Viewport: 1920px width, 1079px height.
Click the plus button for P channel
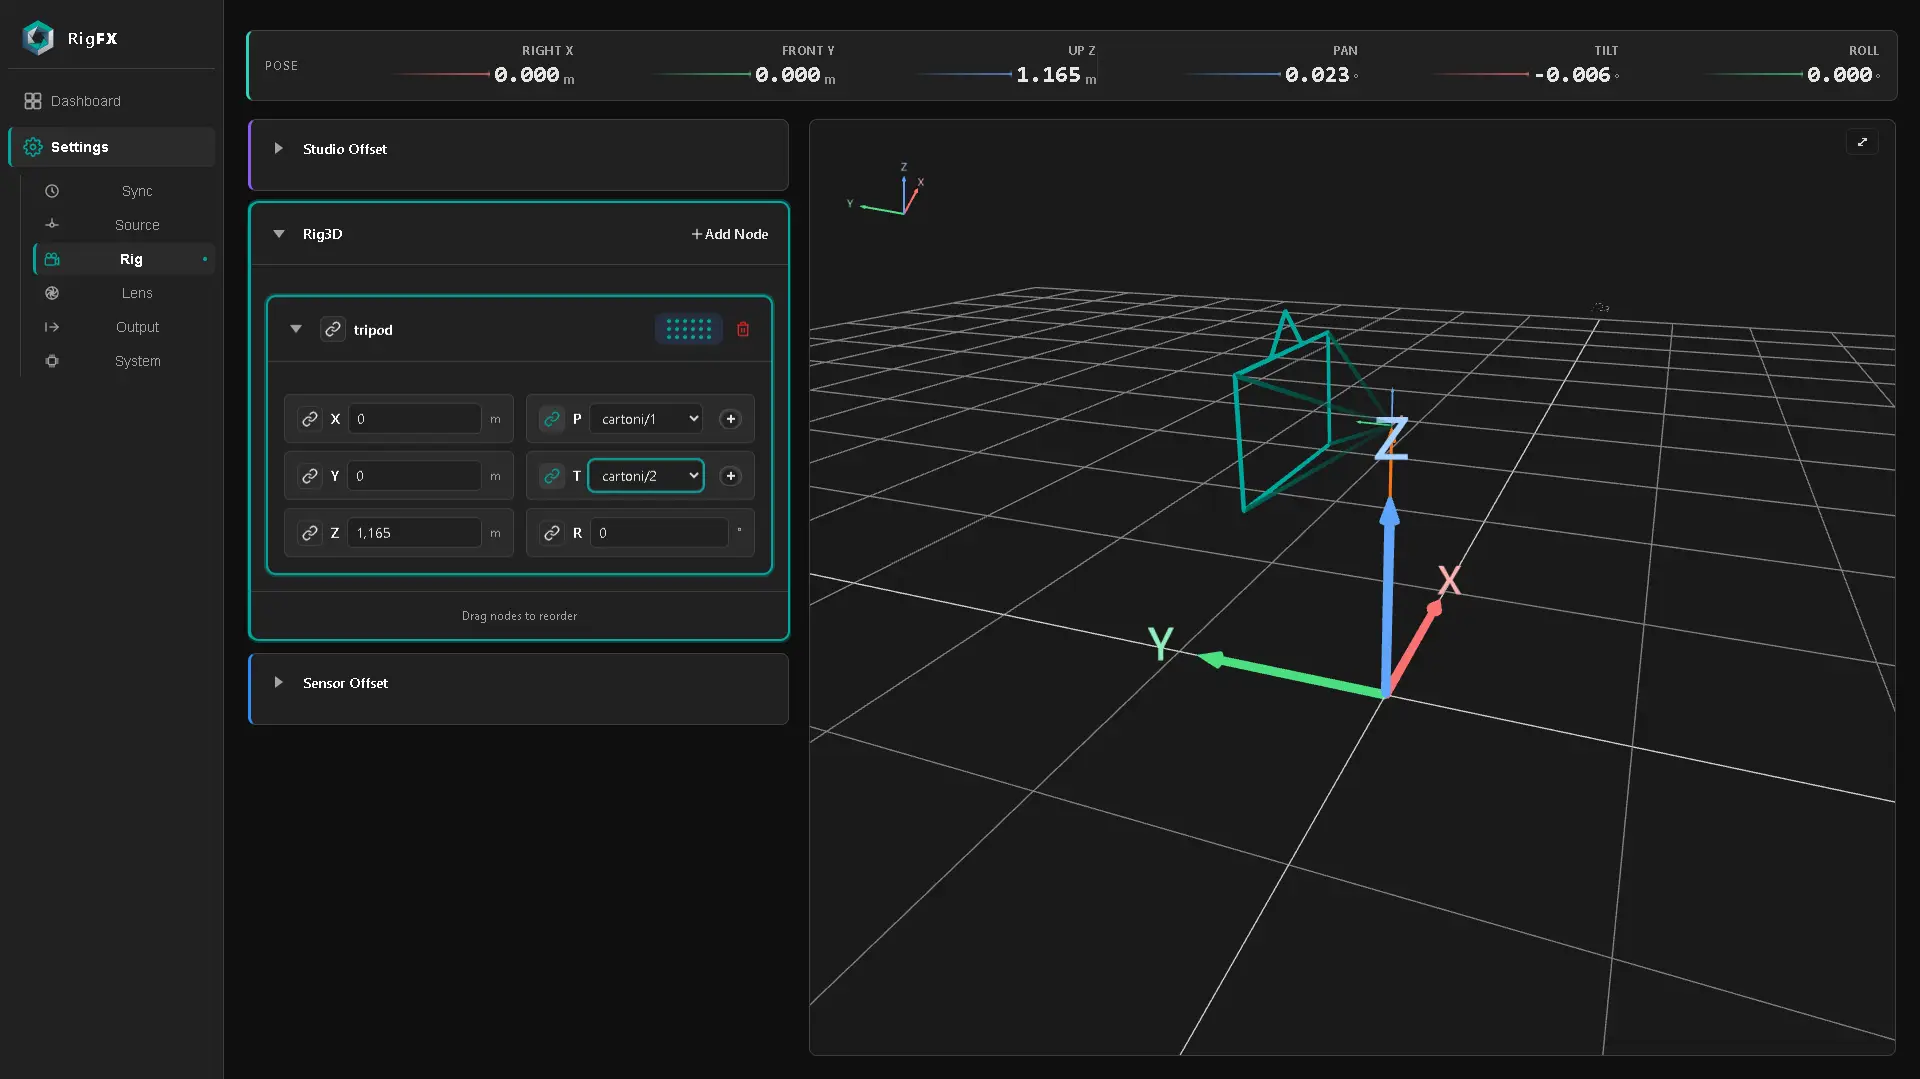tap(731, 419)
